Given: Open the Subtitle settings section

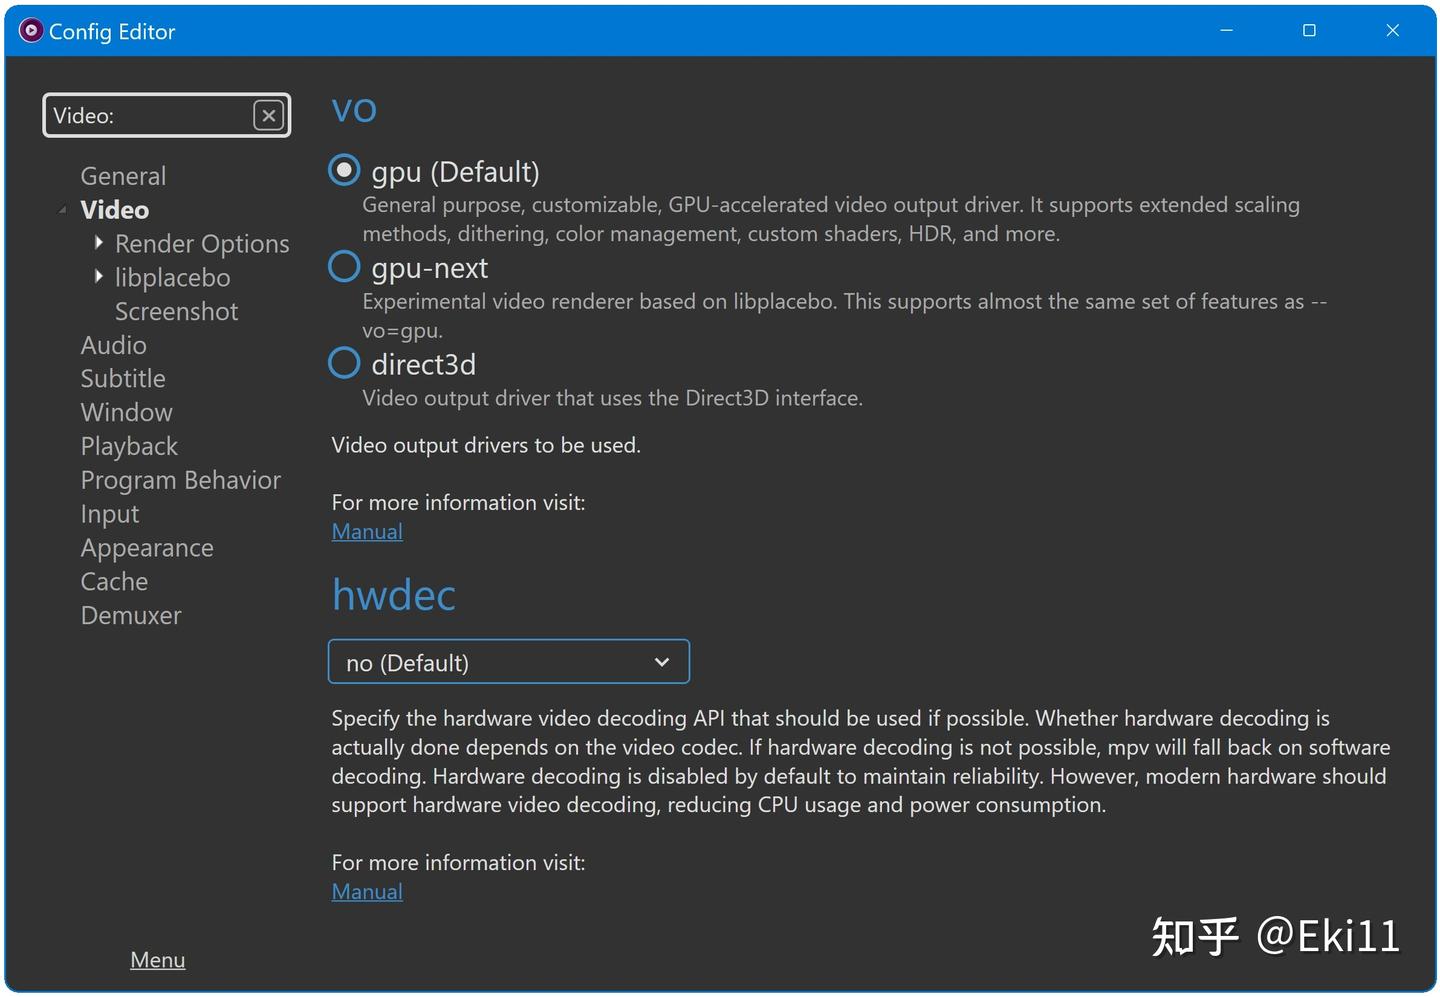Looking at the screenshot, I should (123, 378).
